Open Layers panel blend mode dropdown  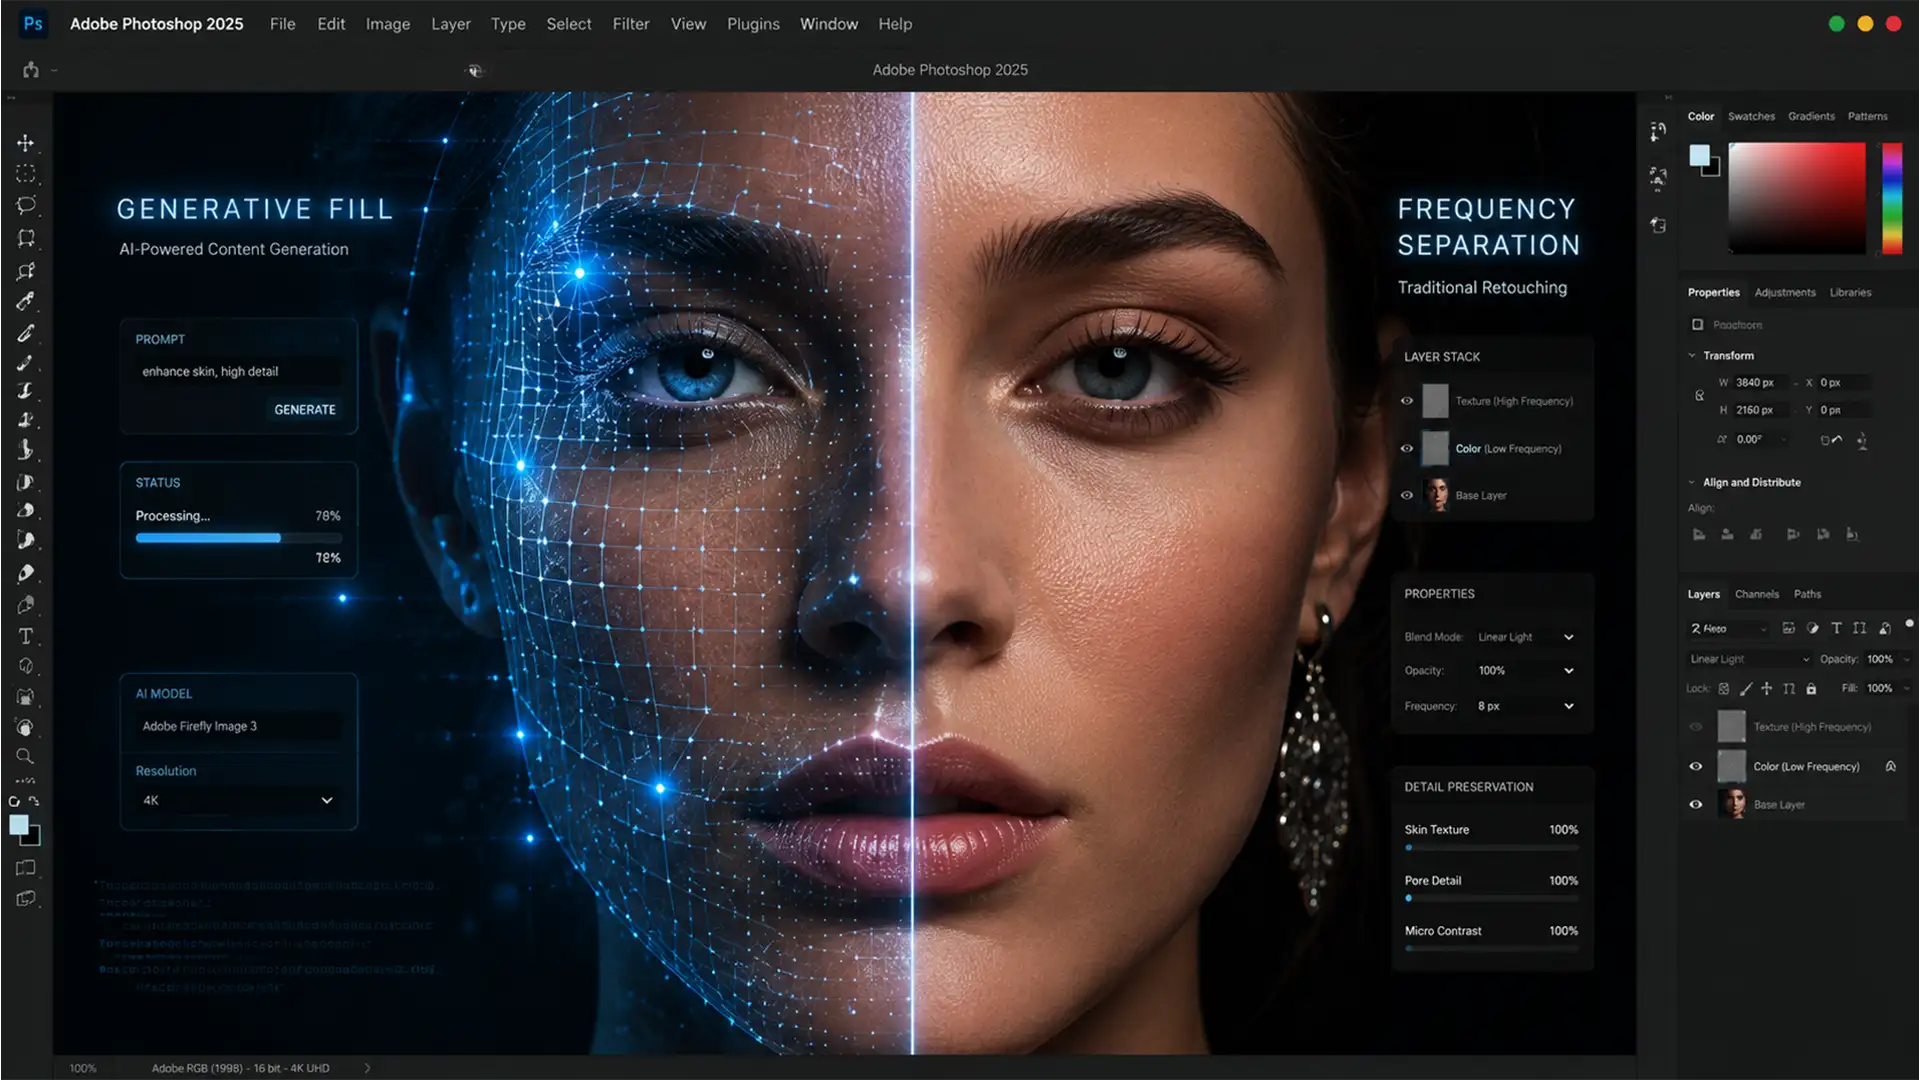[1750, 659]
